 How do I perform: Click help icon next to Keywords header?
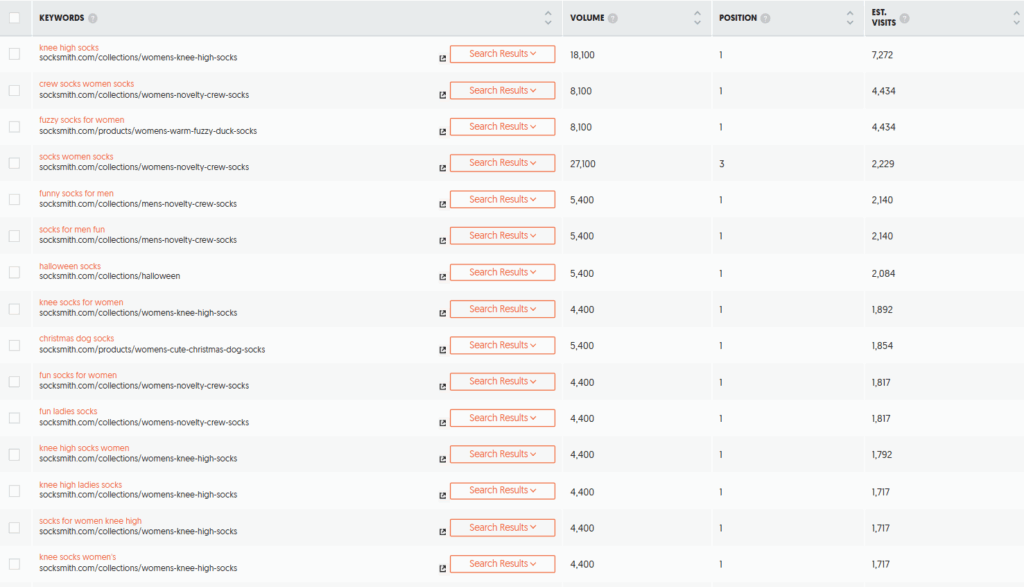coord(93,18)
